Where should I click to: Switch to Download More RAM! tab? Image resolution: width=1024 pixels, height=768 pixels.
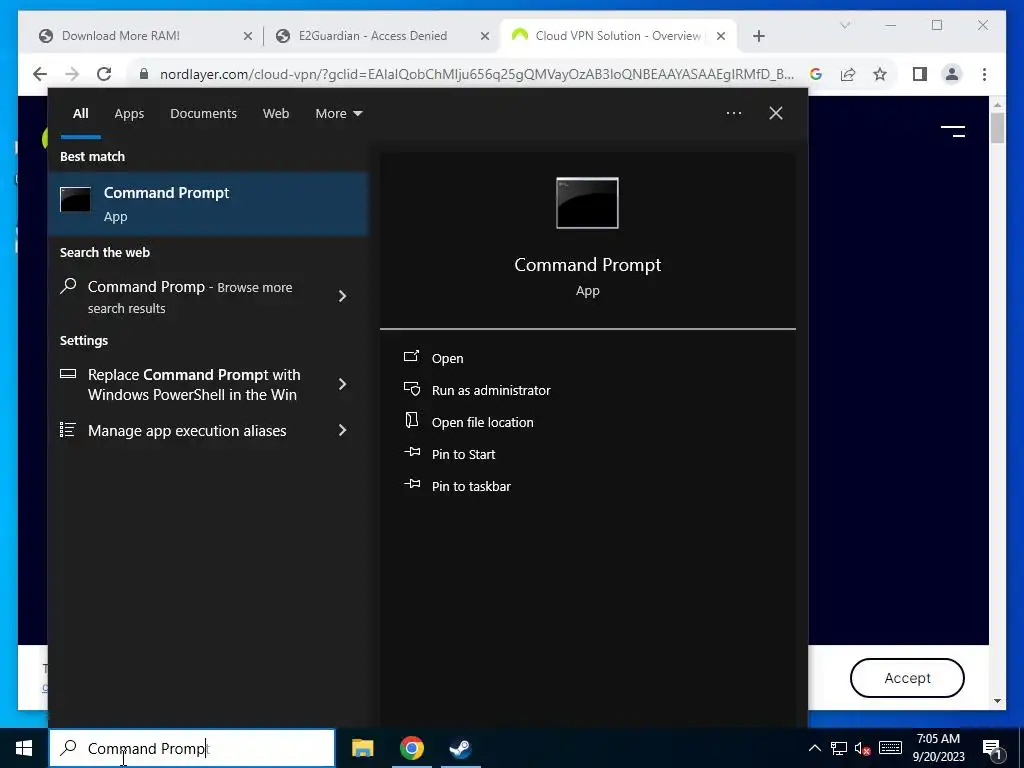coord(121,36)
